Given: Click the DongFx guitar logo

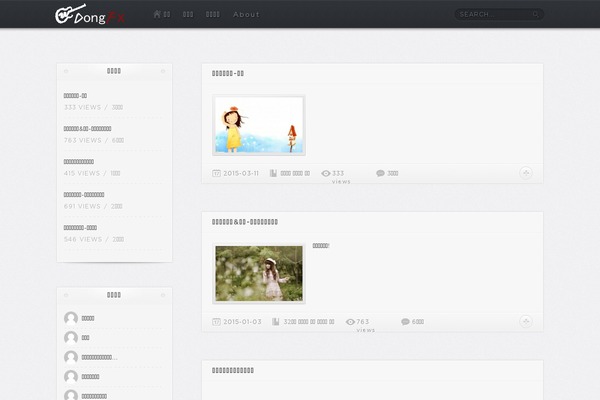Looking at the screenshot, I should tap(90, 14).
